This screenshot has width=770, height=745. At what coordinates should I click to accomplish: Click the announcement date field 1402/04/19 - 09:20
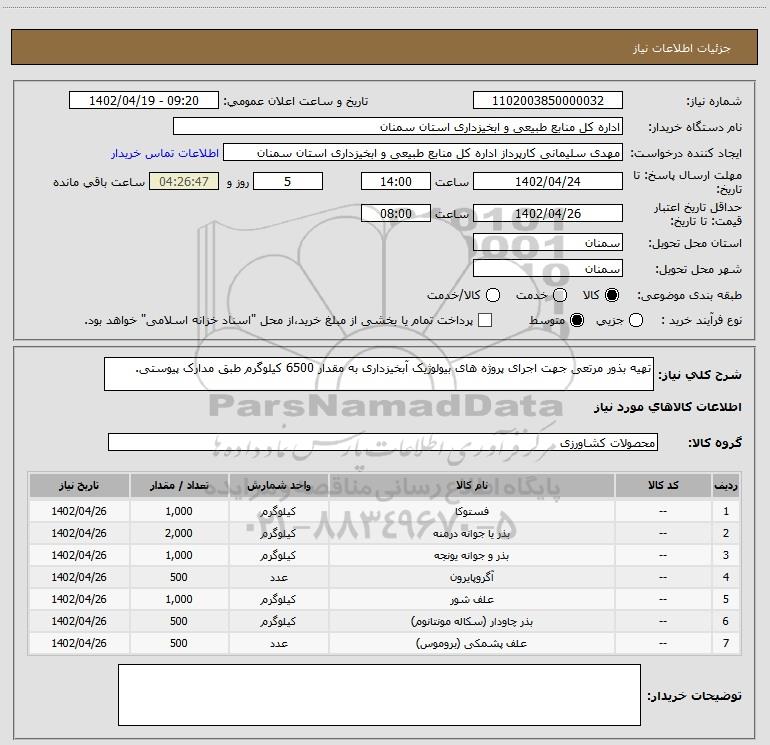coord(144,101)
